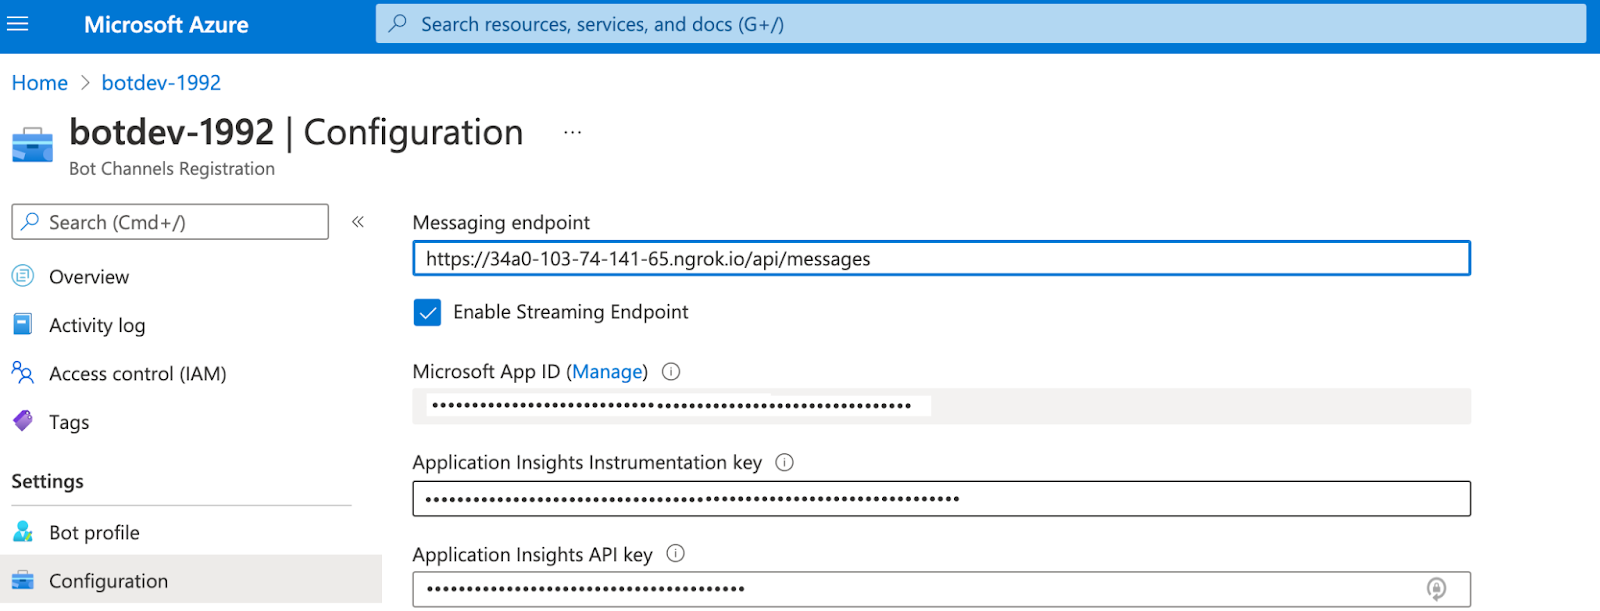
Task: Click the Messaging endpoint label
Action: pos(501,223)
